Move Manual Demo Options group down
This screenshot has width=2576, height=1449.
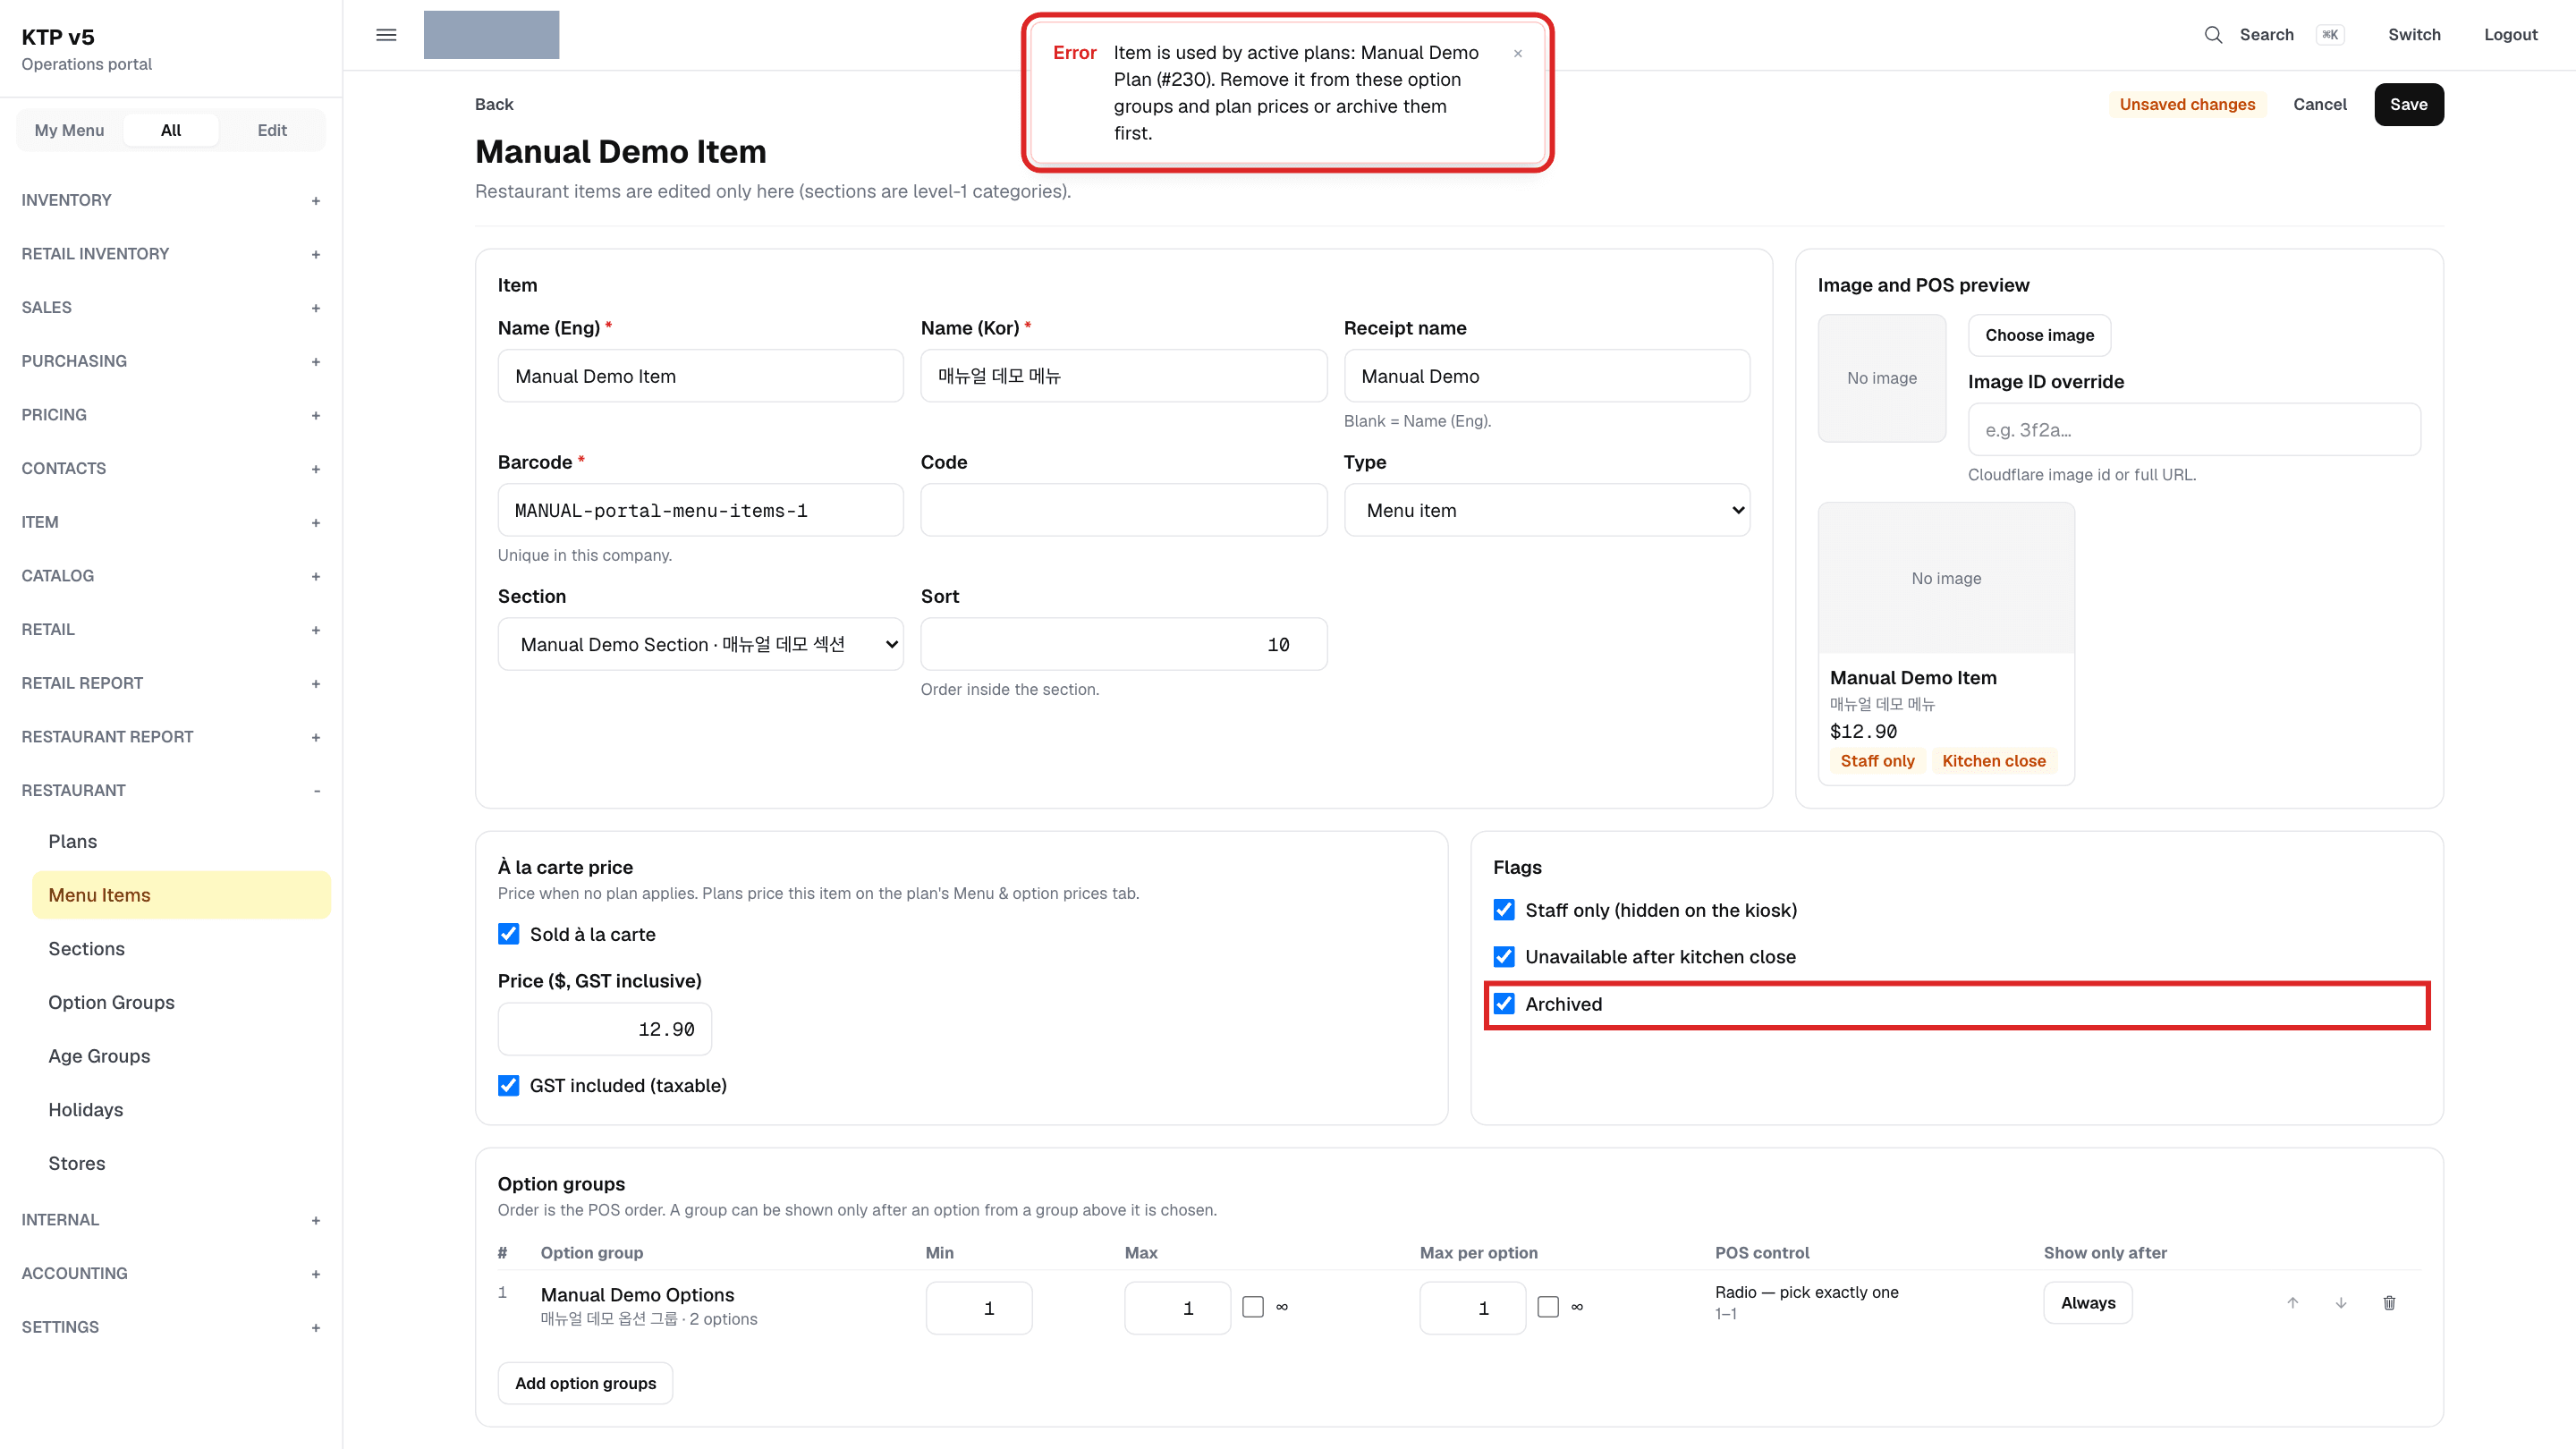(2341, 1302)
